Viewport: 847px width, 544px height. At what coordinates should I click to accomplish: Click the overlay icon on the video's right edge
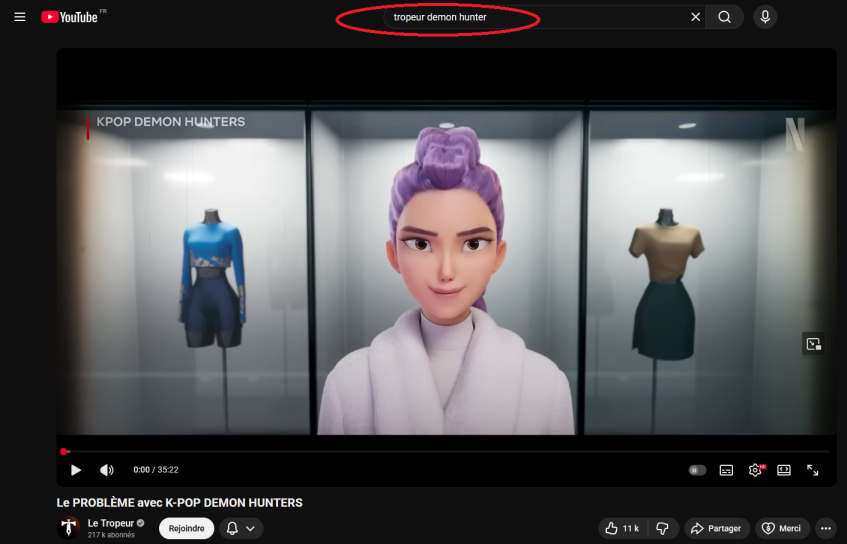click(x=813, y=344)
